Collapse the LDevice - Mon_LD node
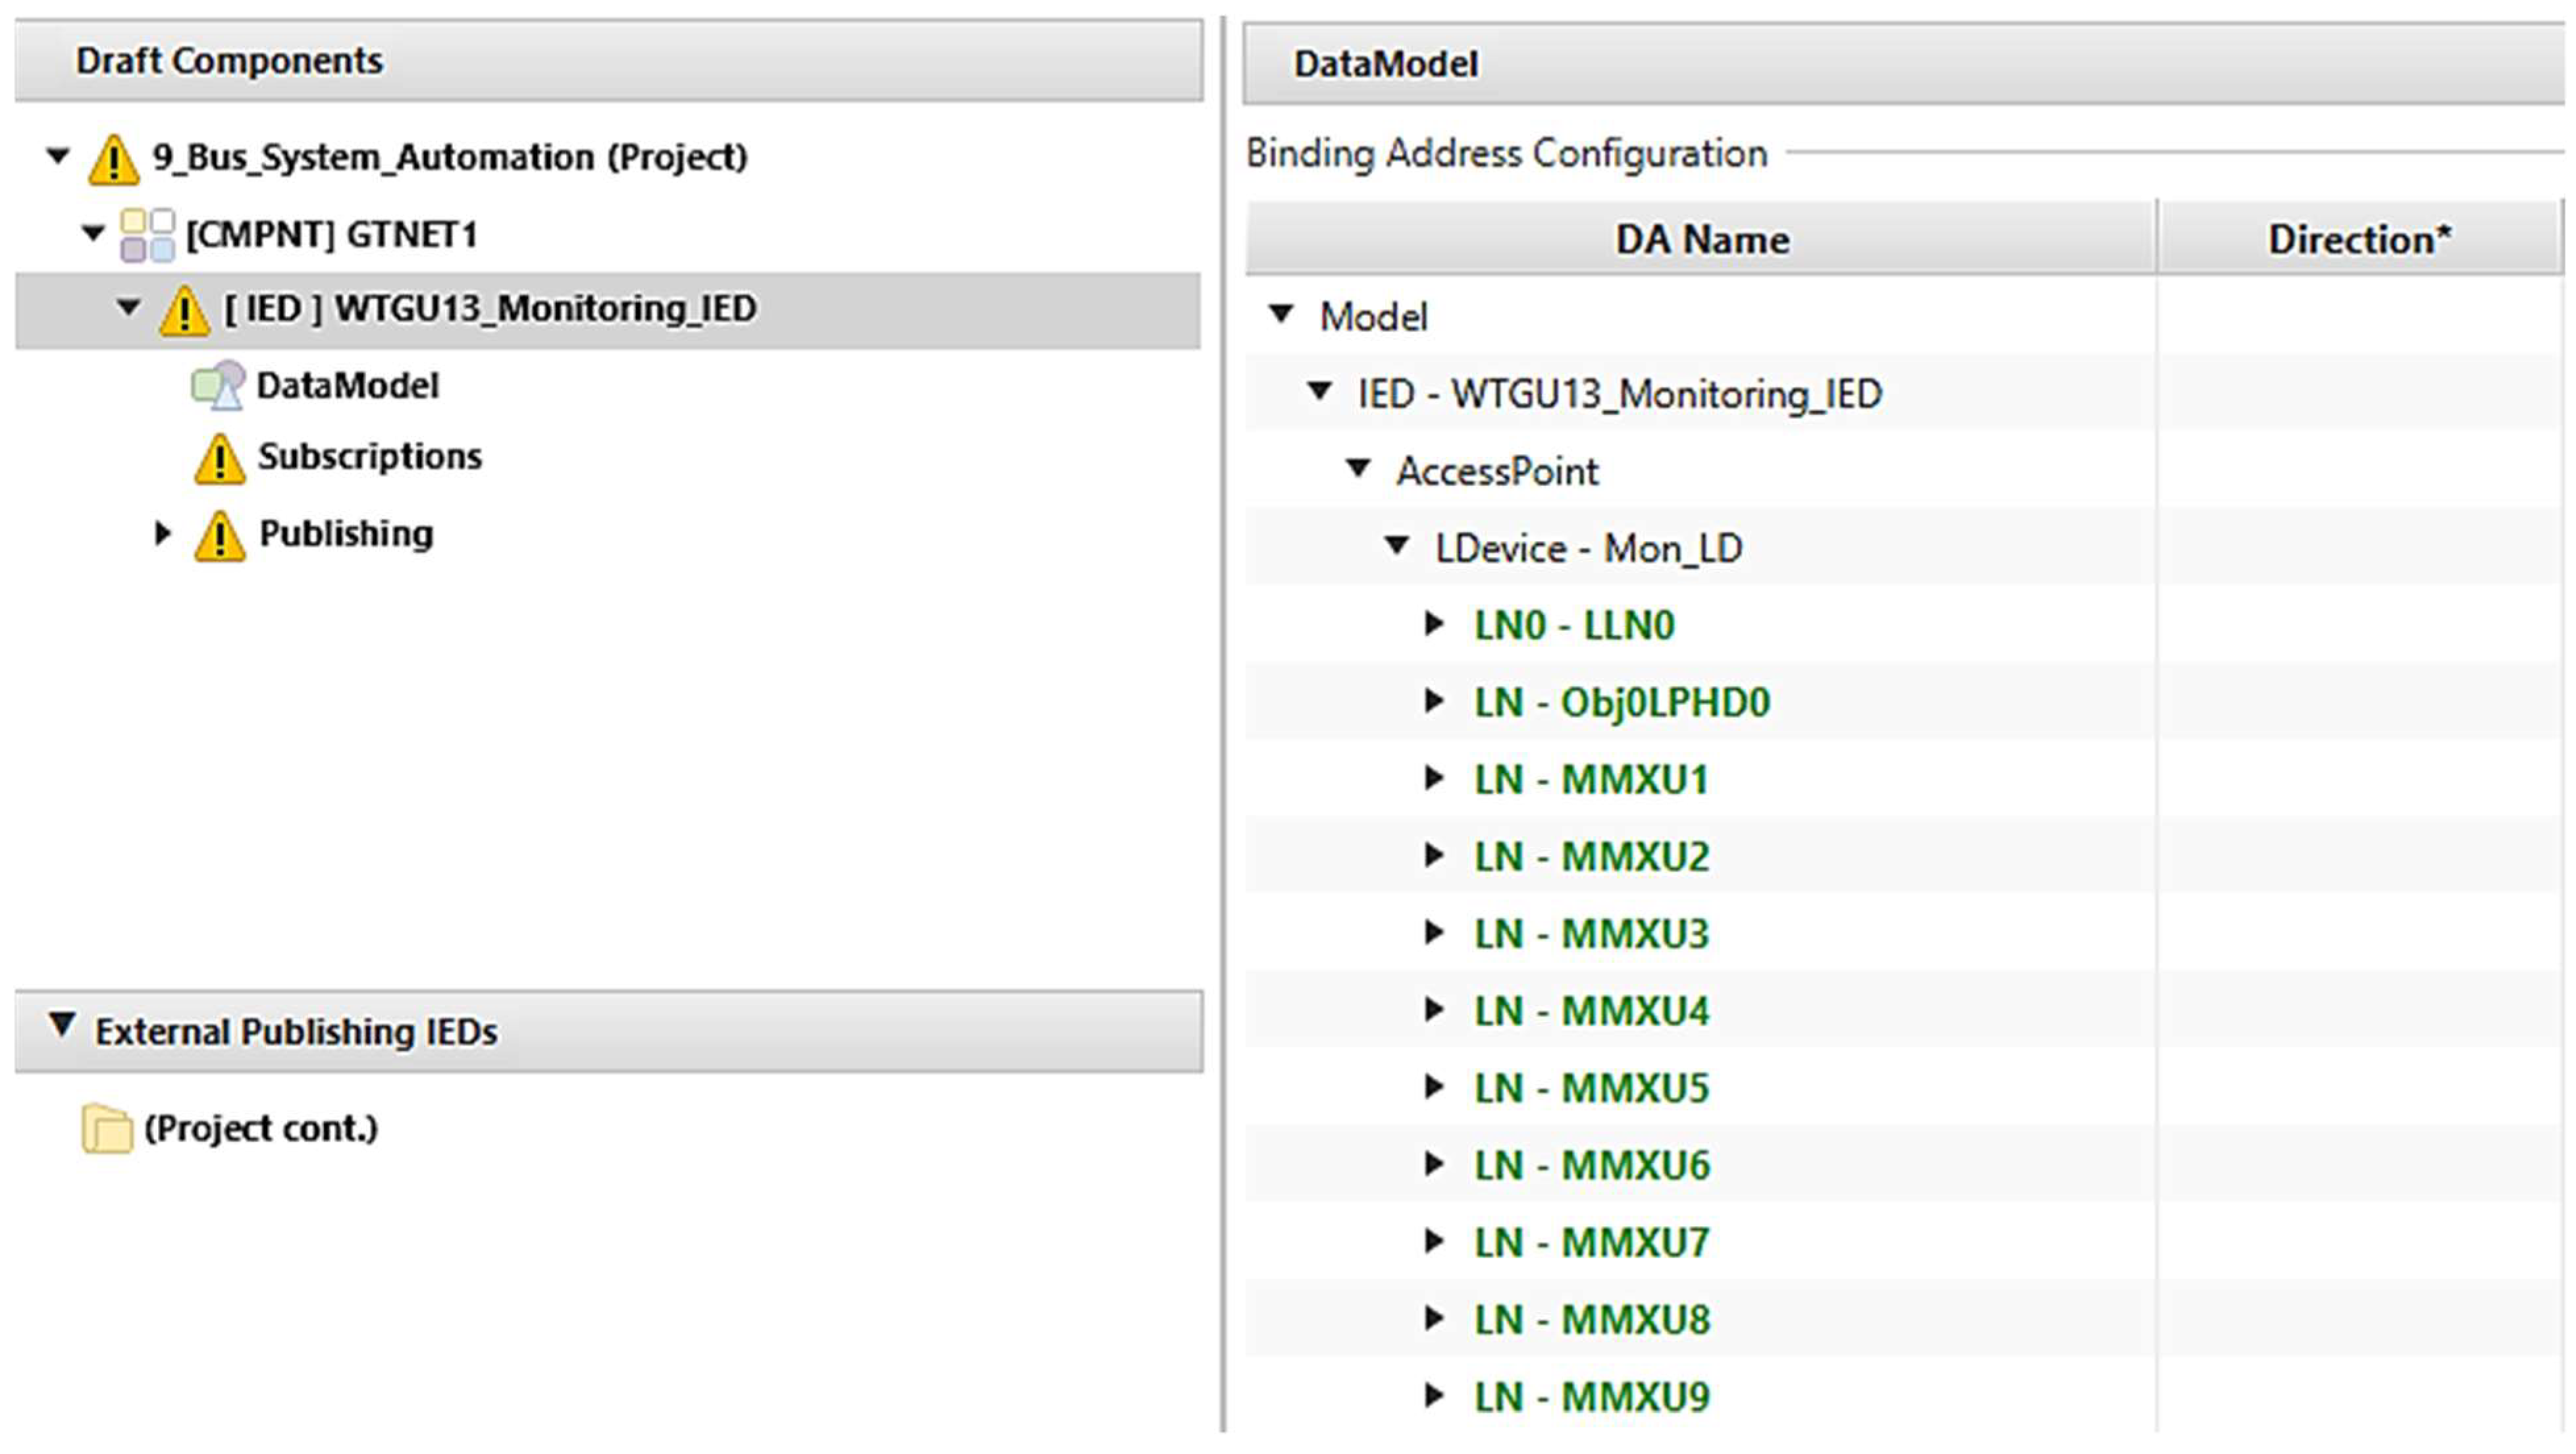Image resolution: width=2576 pixels, height=1454 pixels. coord(1396,546)
